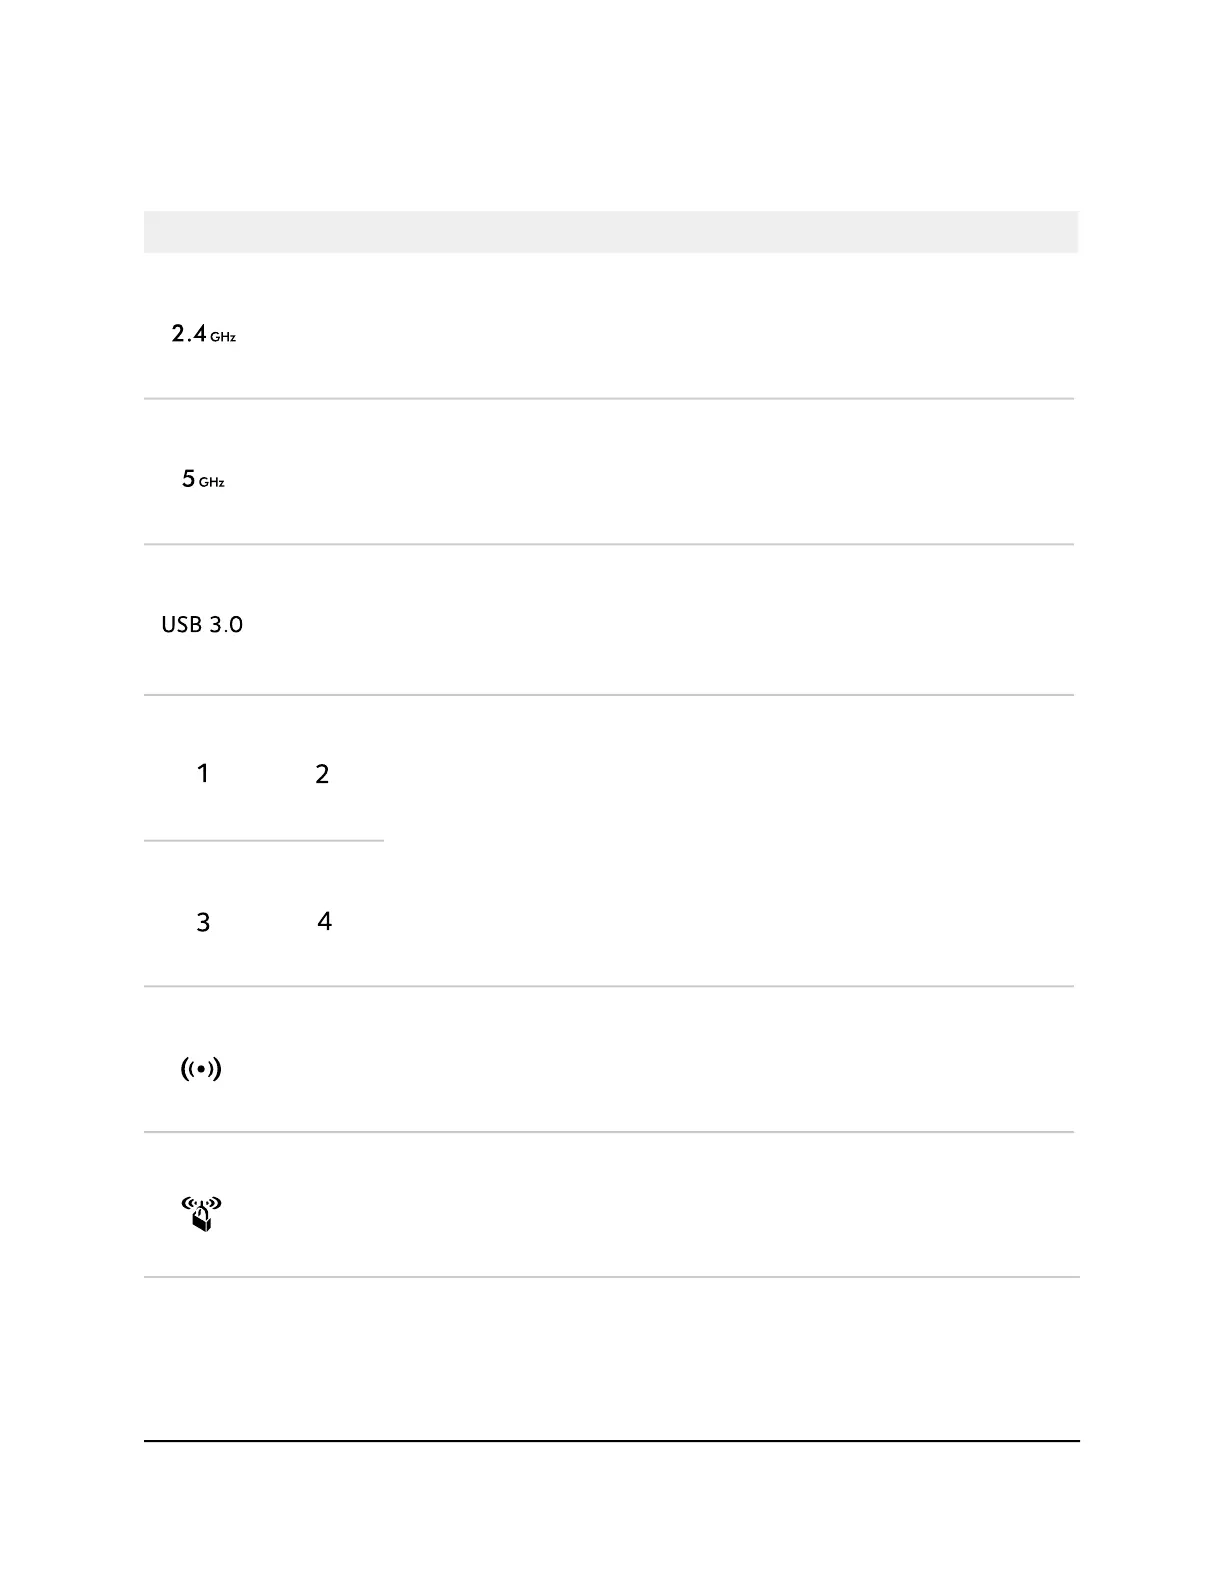Click the 2.4 GHz band LED icon
1224x1584 pixels.
tap(204, 334)
